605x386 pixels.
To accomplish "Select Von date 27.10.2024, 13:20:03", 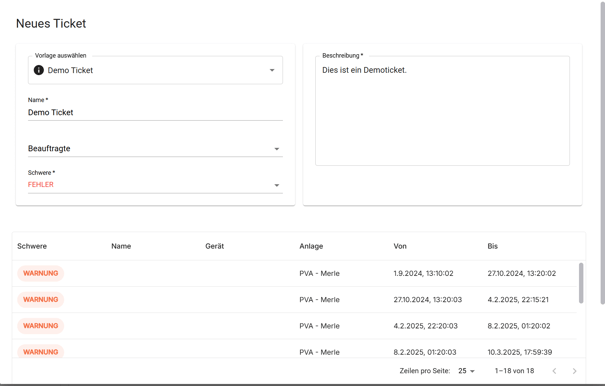I will pyautogui.click(x=428, y=300).
